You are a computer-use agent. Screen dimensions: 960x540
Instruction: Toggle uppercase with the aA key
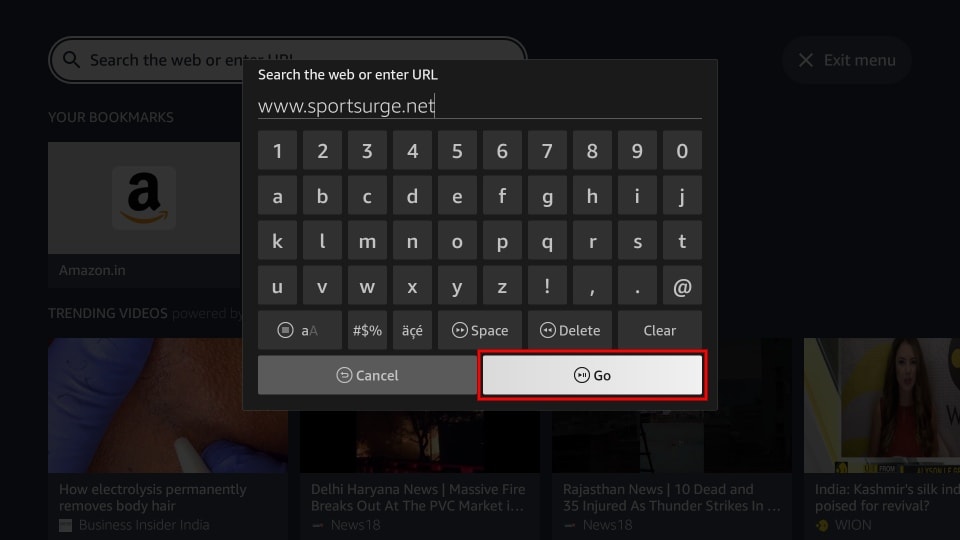[300, 330]
